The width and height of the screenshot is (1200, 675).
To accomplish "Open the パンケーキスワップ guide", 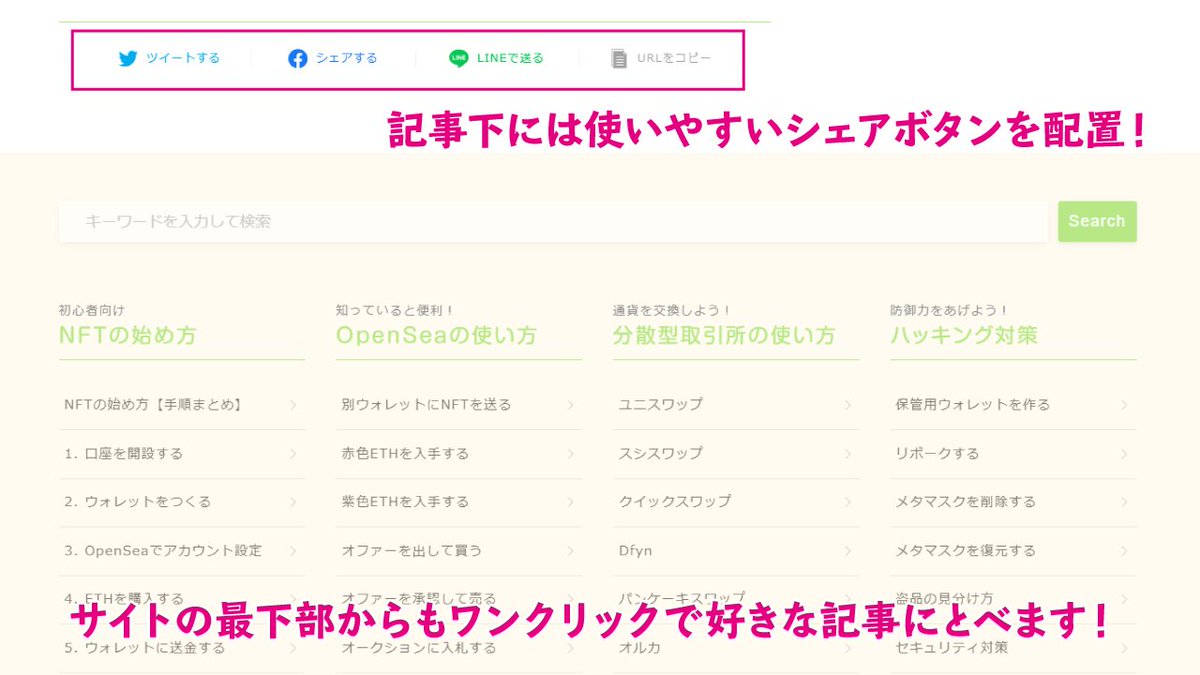I will [x=682, y=598].
